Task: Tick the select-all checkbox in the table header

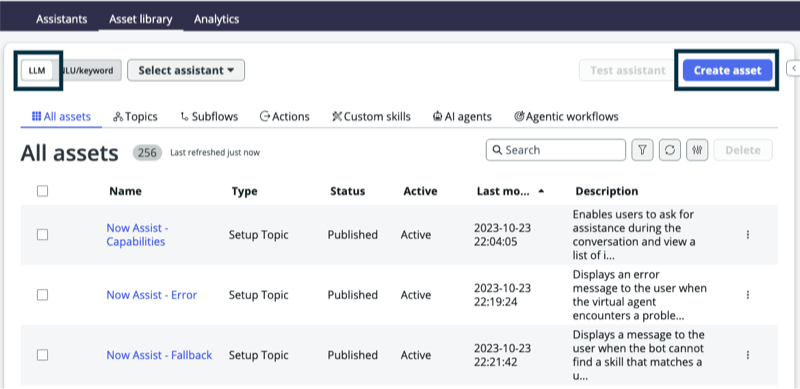Action: tap(42, 191)
